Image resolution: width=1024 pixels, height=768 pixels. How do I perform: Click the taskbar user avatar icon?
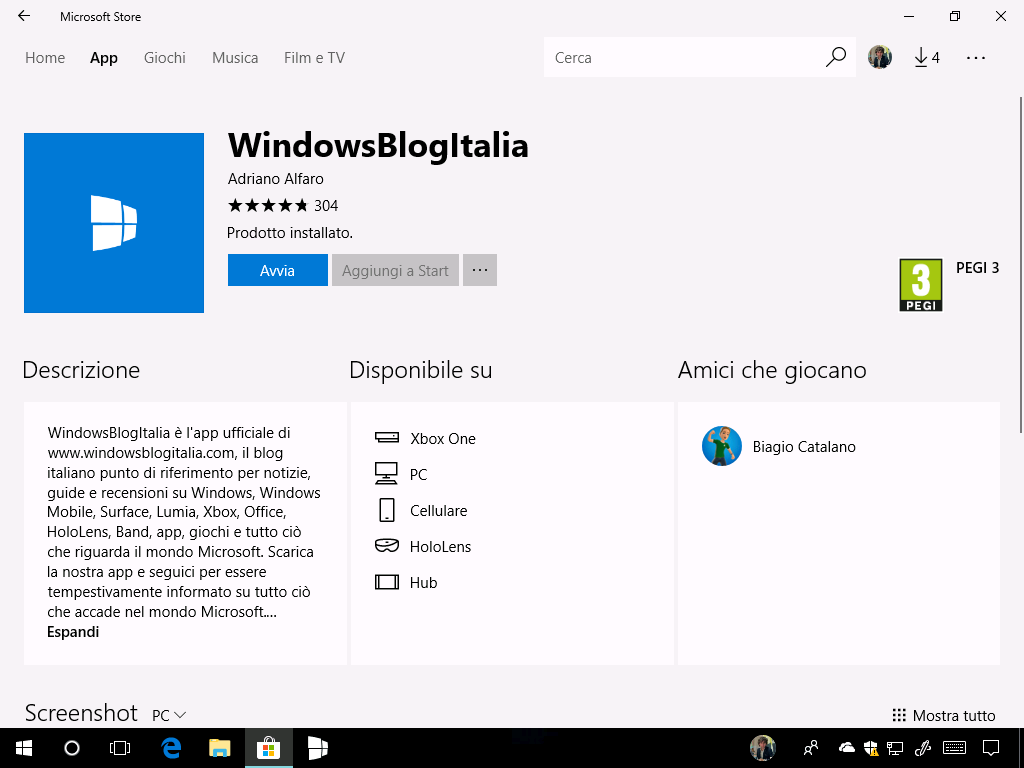tap(762, 748)
